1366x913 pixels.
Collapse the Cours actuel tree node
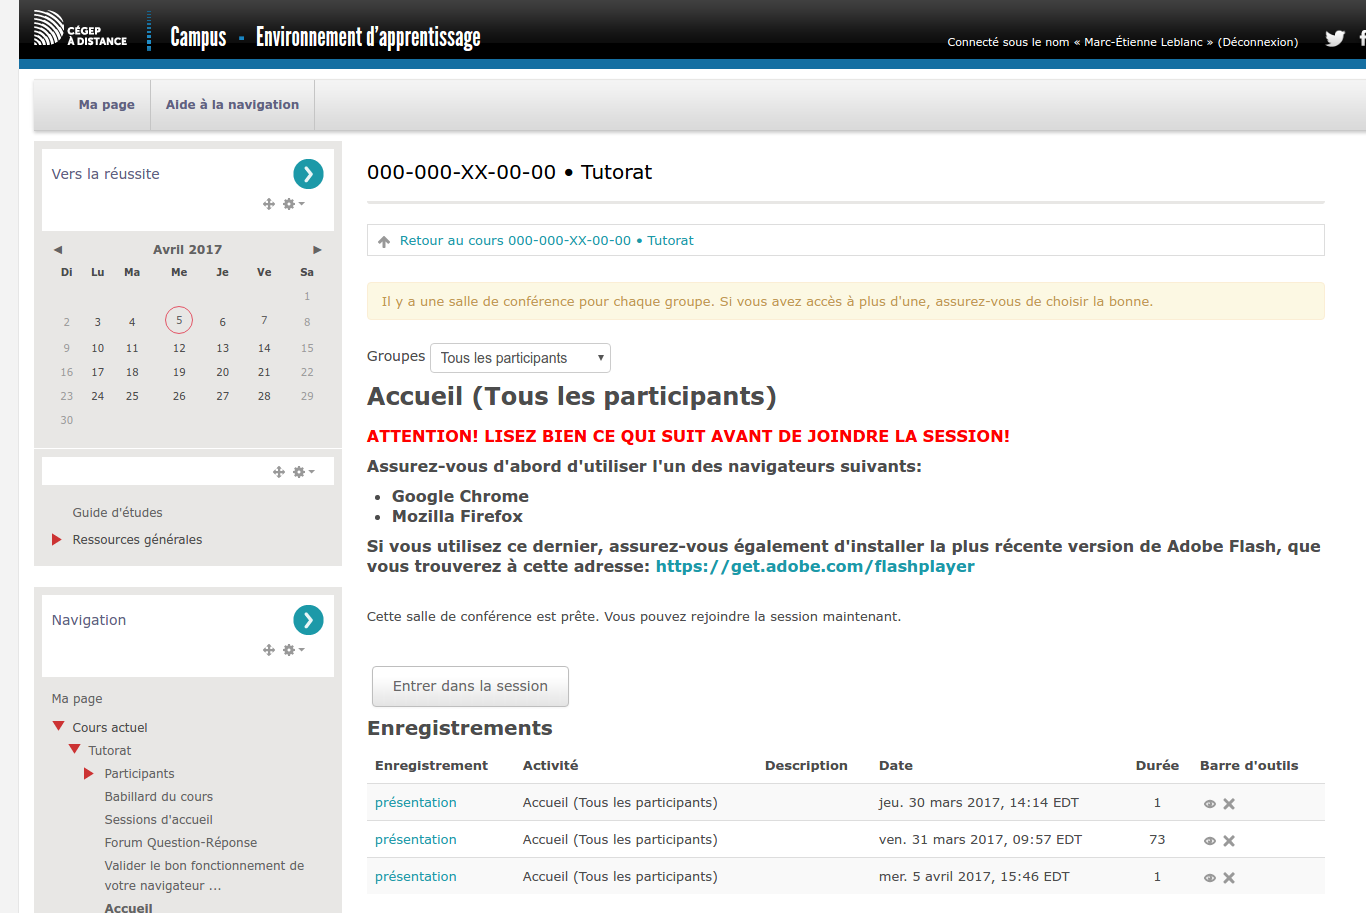coord(59,727)
